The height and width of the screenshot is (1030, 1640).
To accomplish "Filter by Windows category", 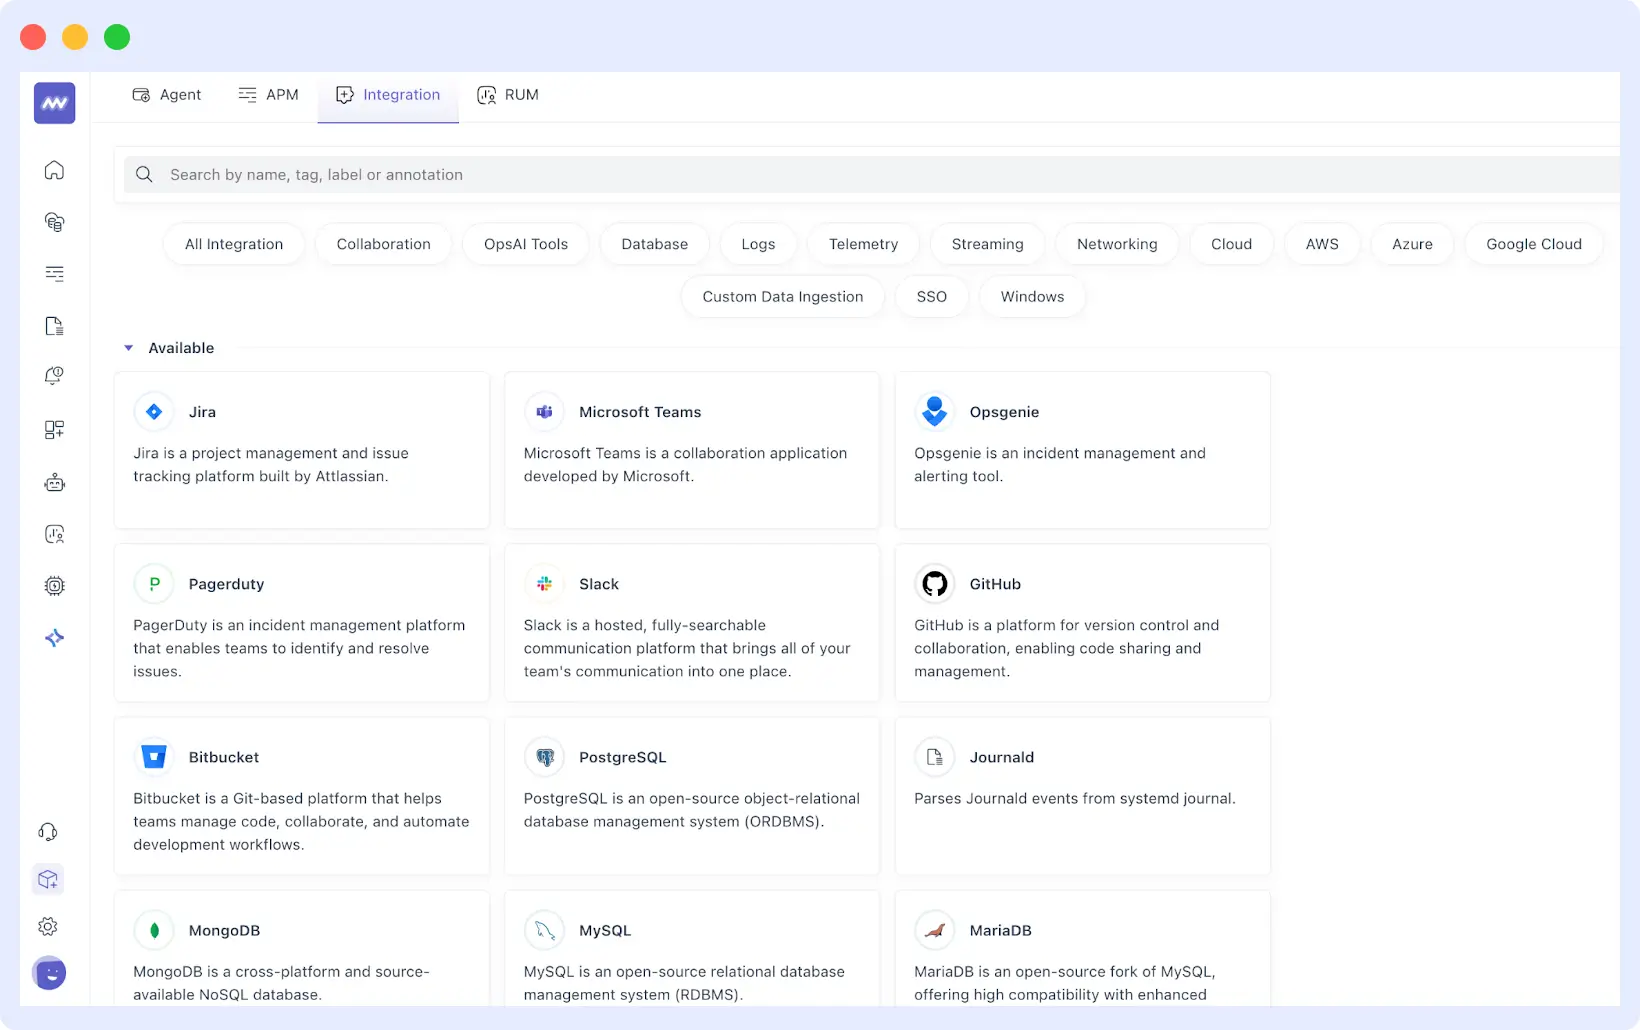I will pyautogui.click(x=1033, y=297).
